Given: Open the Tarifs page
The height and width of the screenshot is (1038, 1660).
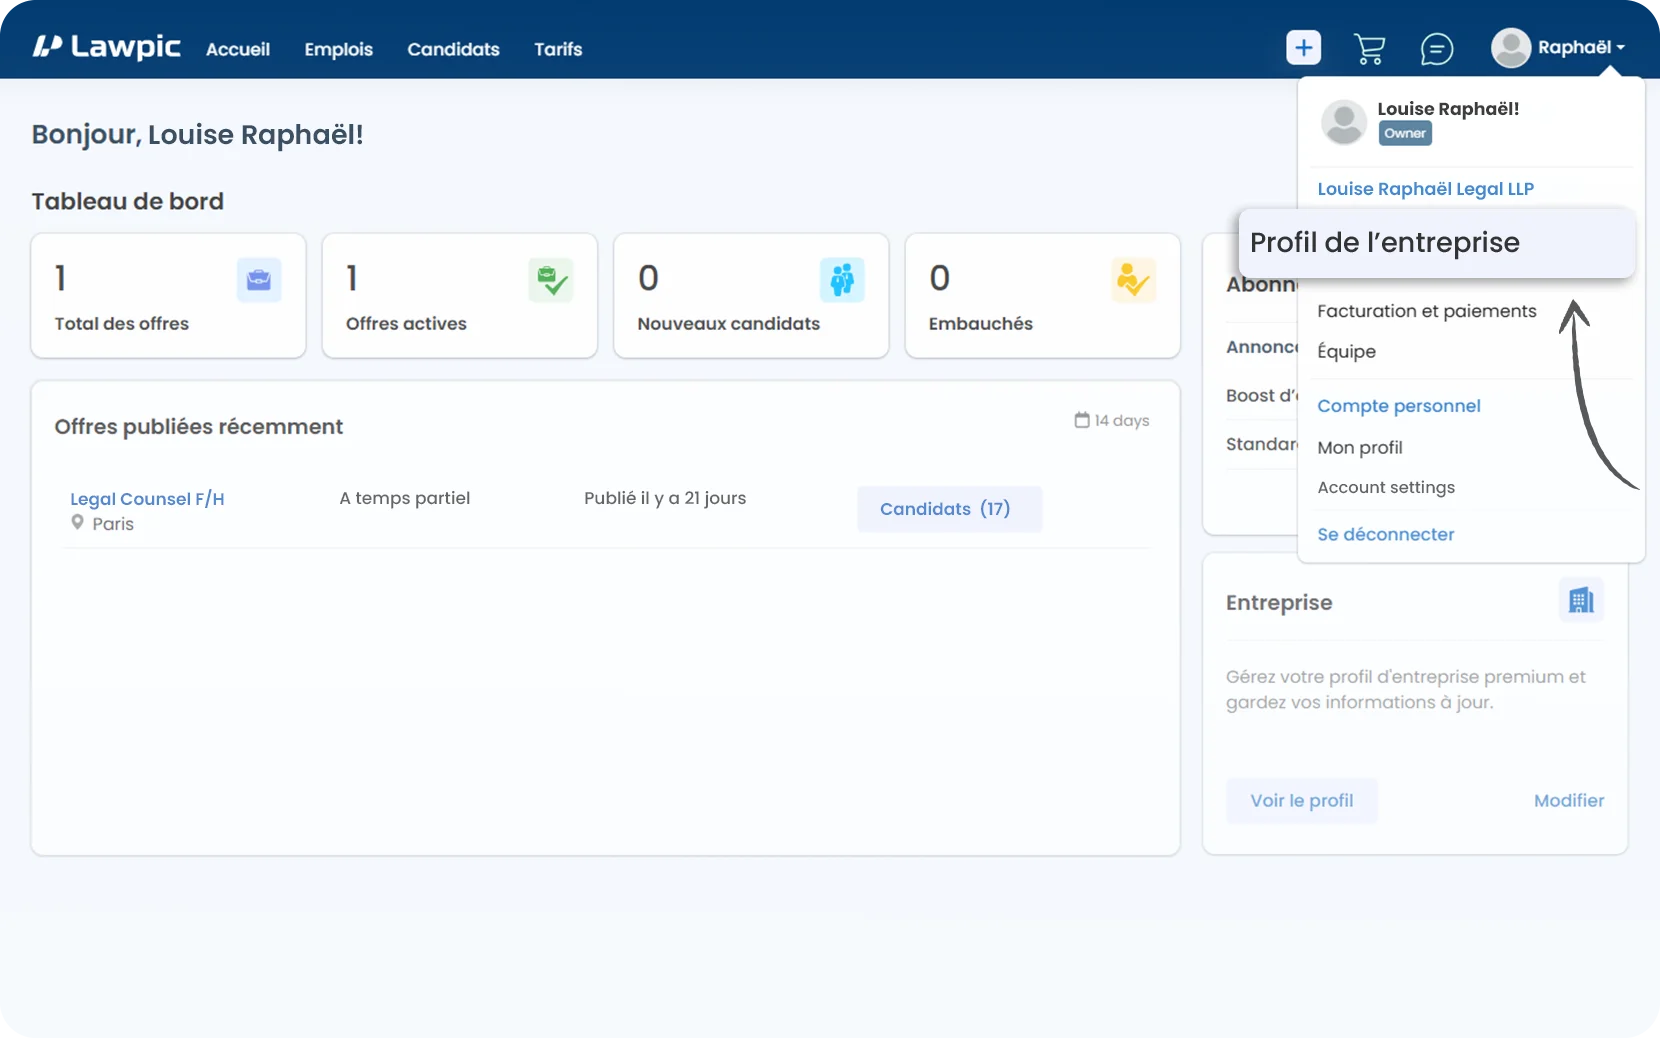Looking at the screenshot, I should (x=558, y=49).
